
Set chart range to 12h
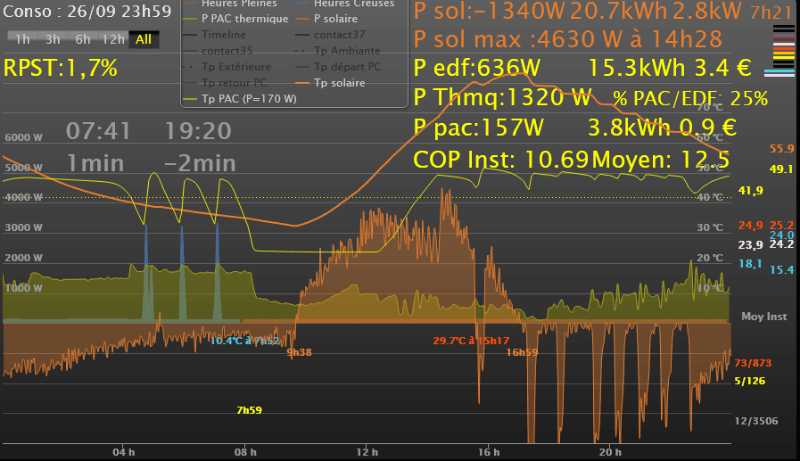click(114, 39)
